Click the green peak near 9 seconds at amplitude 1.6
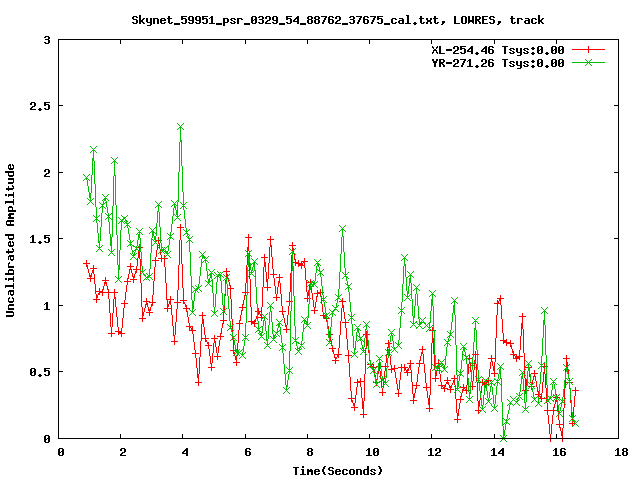The image size is (640, 480). pos(342,229)
